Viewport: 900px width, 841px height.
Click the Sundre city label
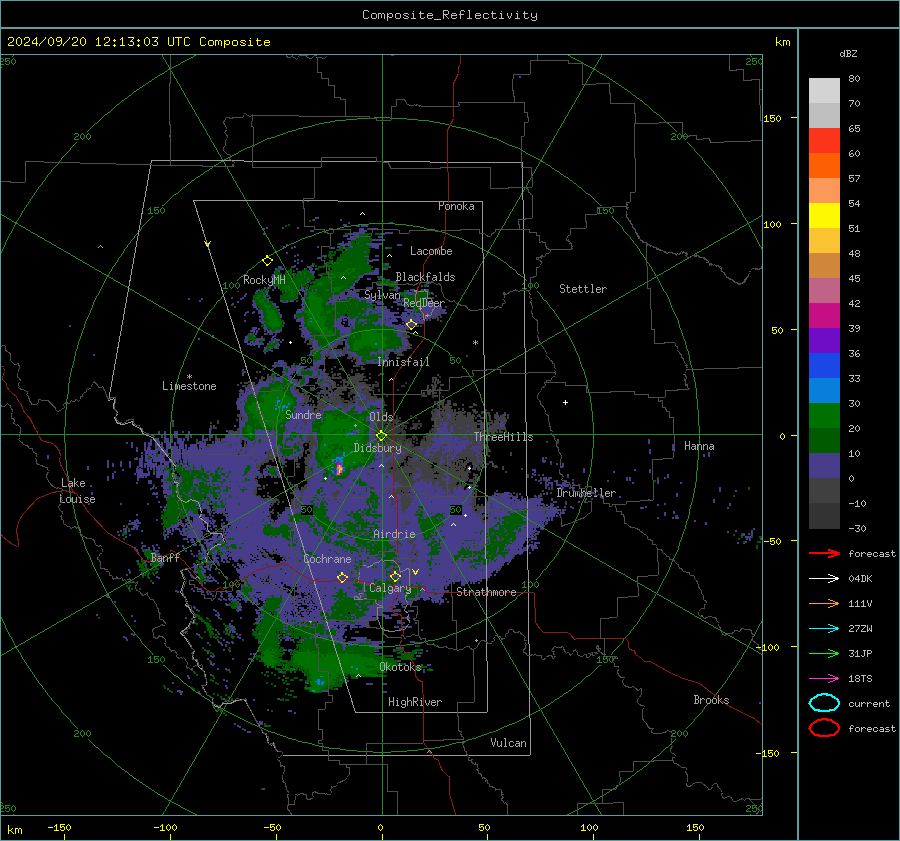(x=303, y=414)
